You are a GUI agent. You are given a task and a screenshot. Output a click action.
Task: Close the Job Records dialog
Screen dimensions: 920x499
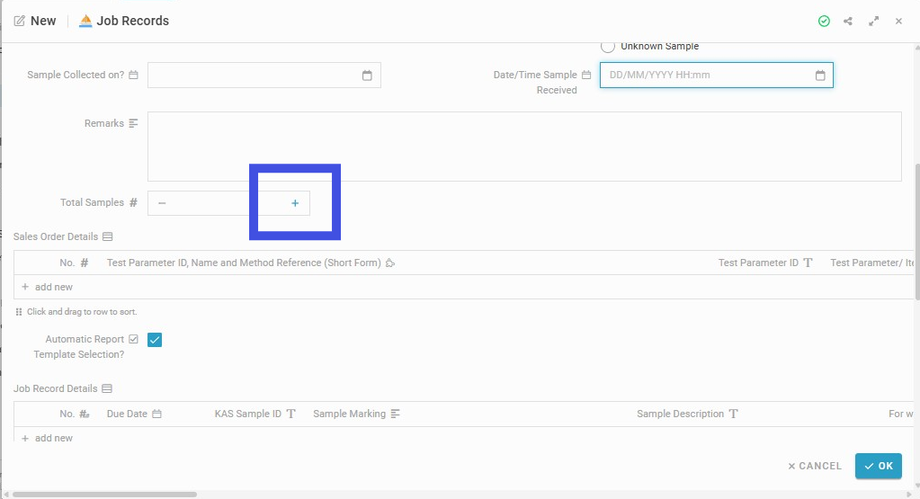(x=898, y=21)
